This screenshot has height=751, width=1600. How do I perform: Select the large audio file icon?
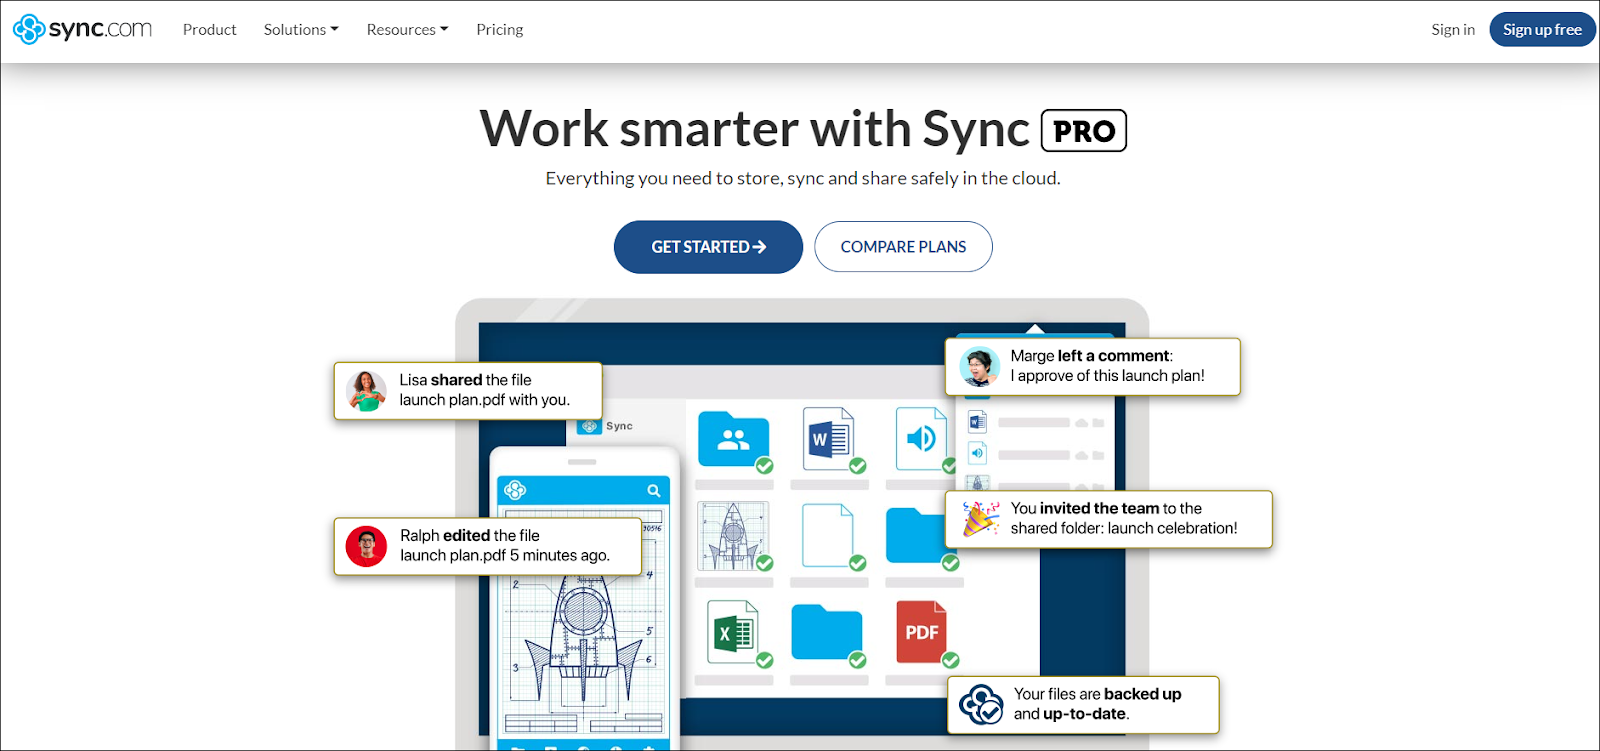pyautogui.click(x=921, y=438)
